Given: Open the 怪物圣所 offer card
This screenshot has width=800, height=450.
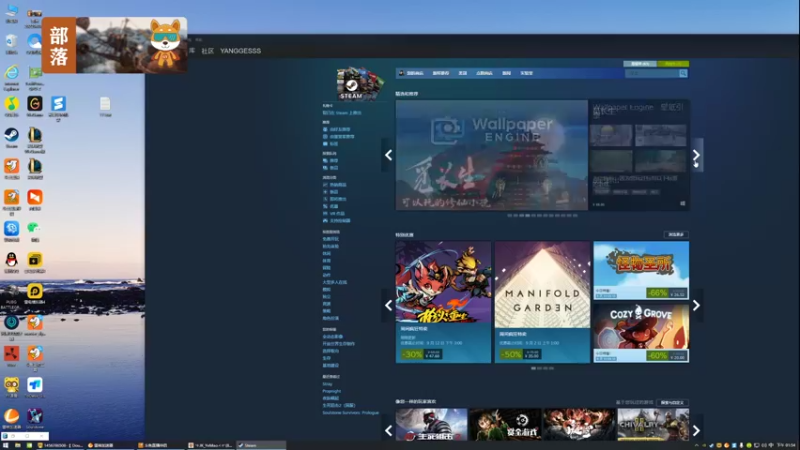Looking at the screenshot, I should click(641, 270).
